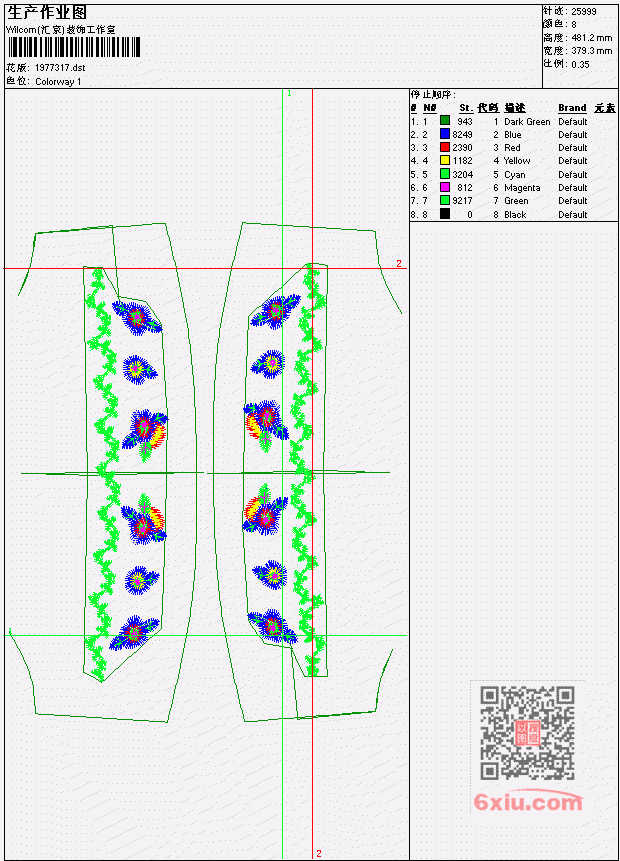Click the width value '379.3 mm'
620x861 pixels.
(591, 51)
